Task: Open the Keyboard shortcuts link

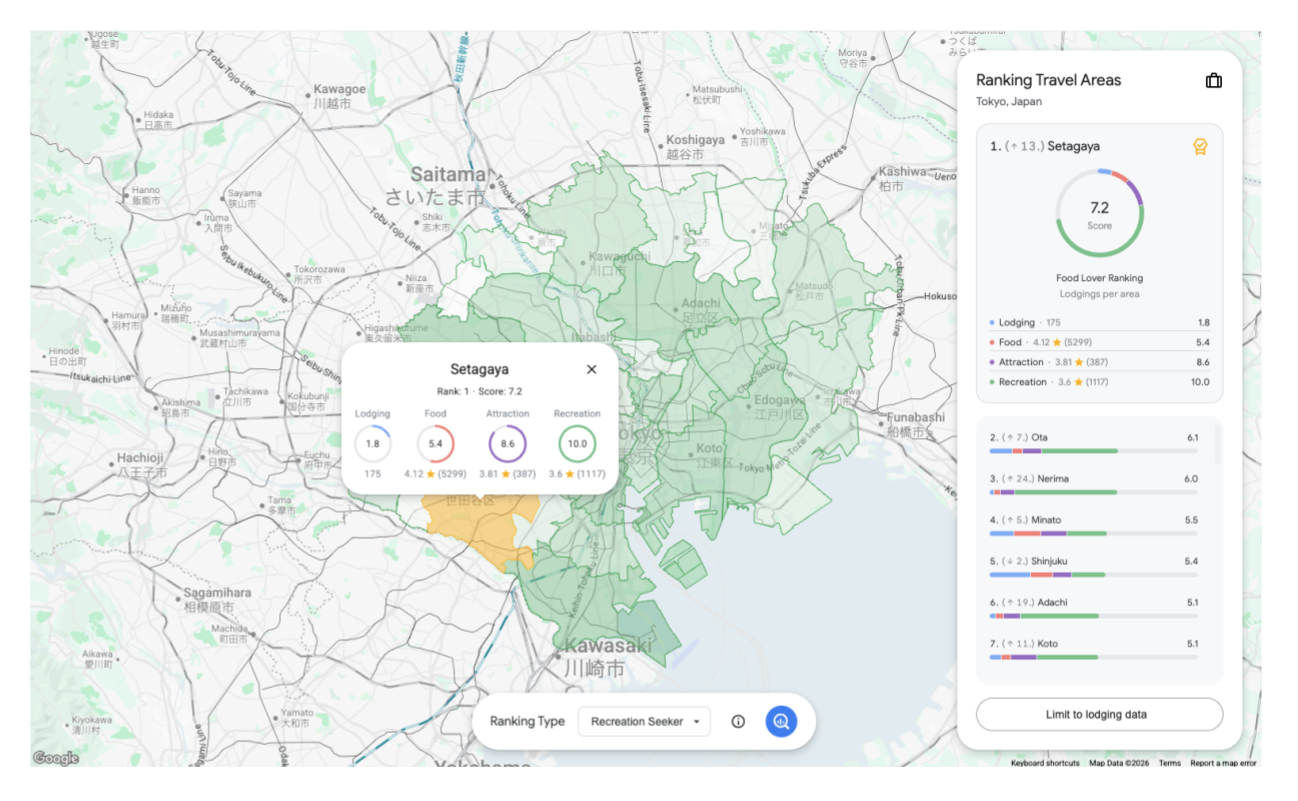Action: point(1044,762)
